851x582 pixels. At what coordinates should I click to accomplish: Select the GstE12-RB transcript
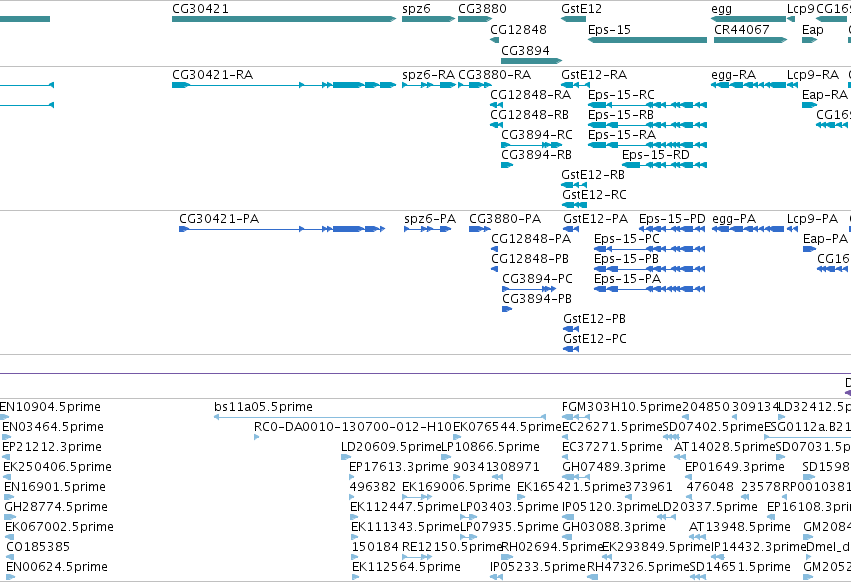point(574,185)
